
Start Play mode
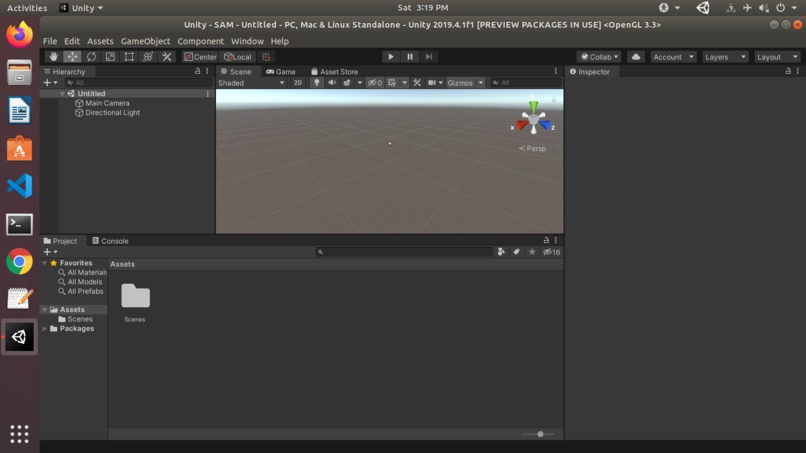coord(391,57)
